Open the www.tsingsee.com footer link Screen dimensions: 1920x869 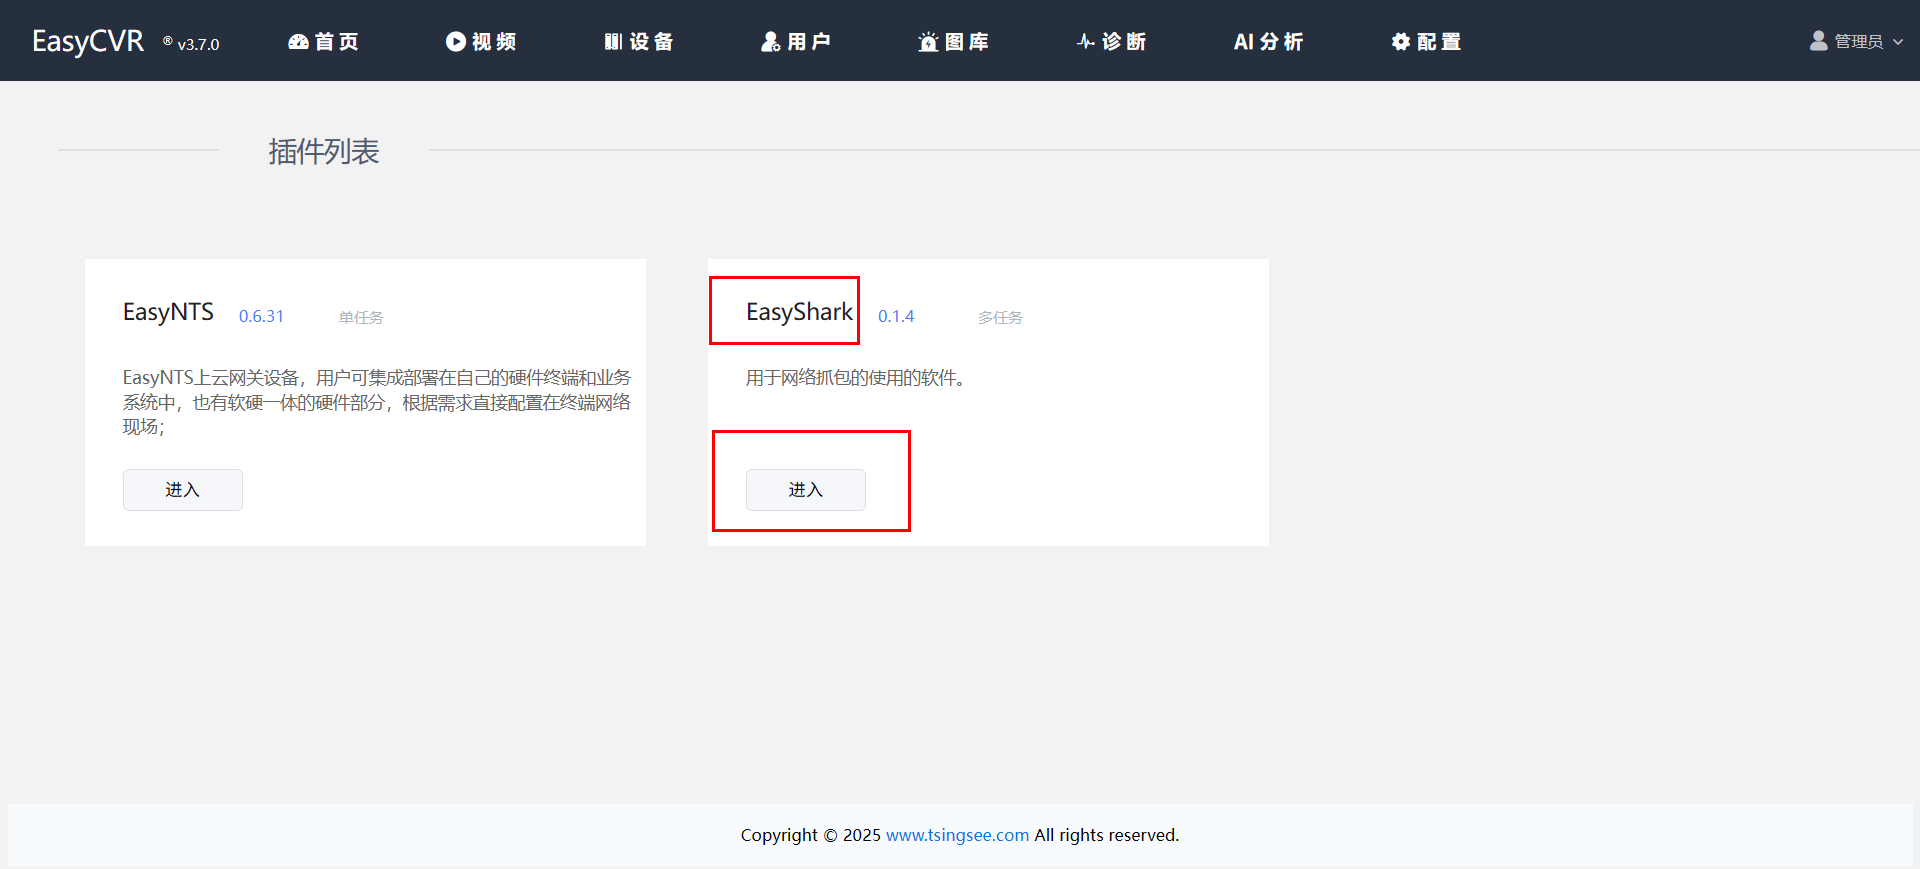[x=957, y=835]
